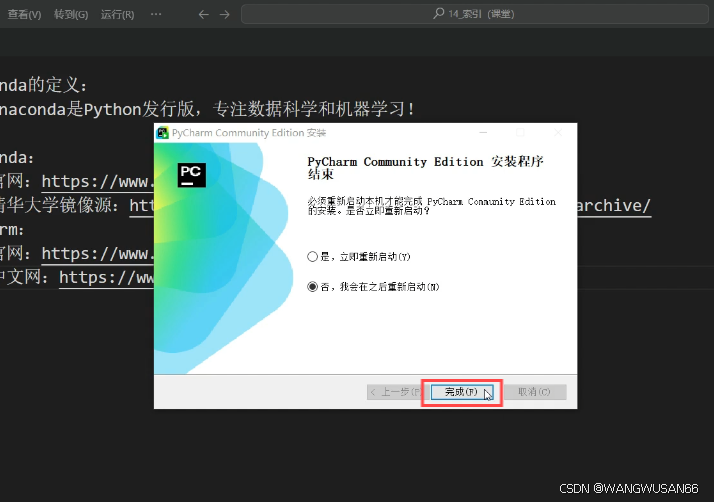Select 否，我会在之后重新启动(N) radio option

tap(373, 287)
